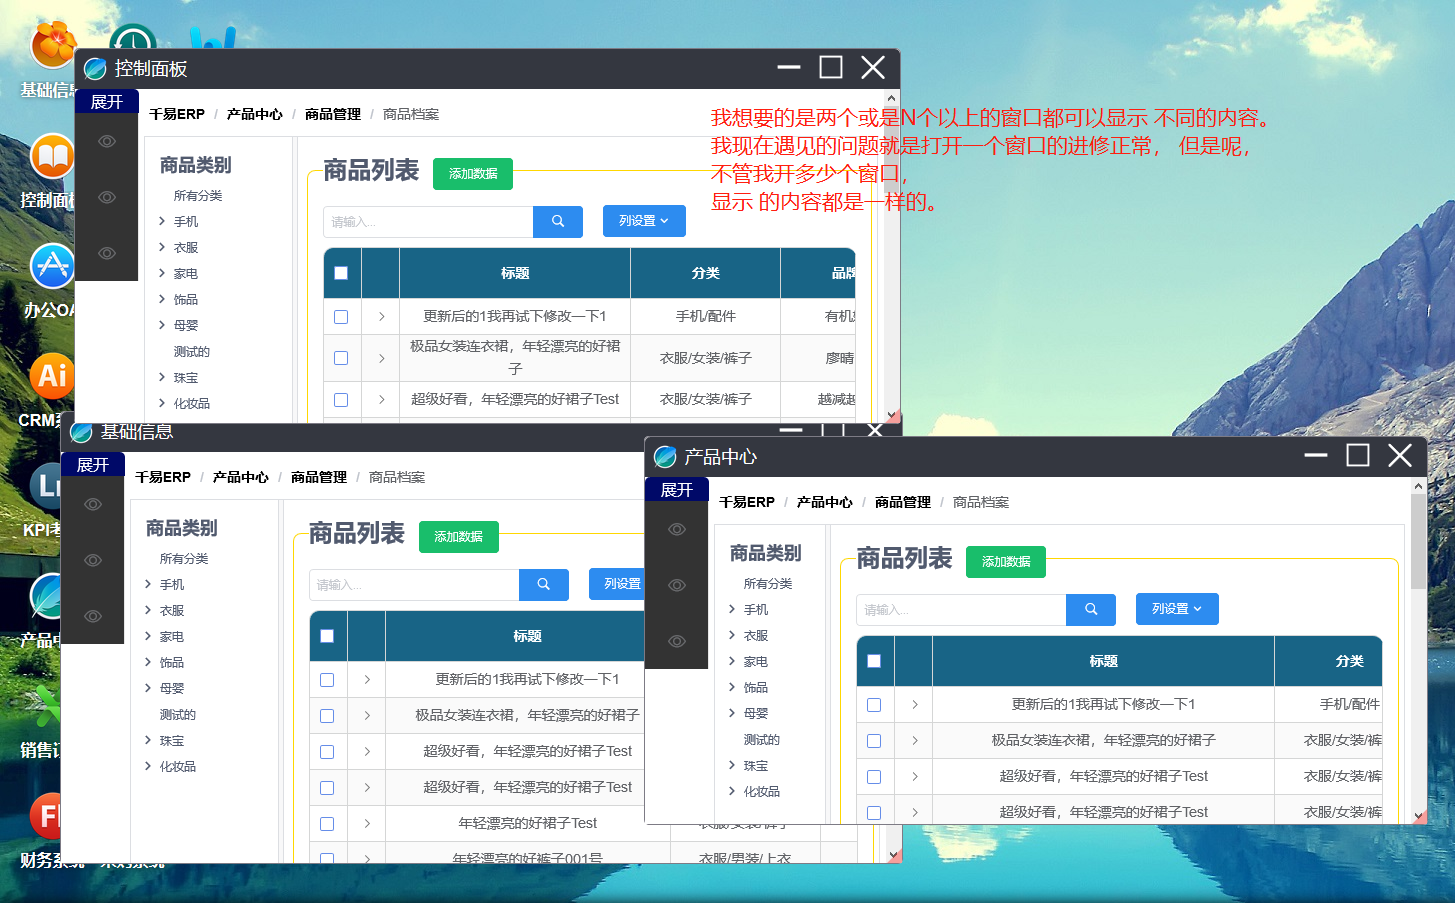Click the scroll-down arrow in 控制面板 window

click(x=892, y=414)
